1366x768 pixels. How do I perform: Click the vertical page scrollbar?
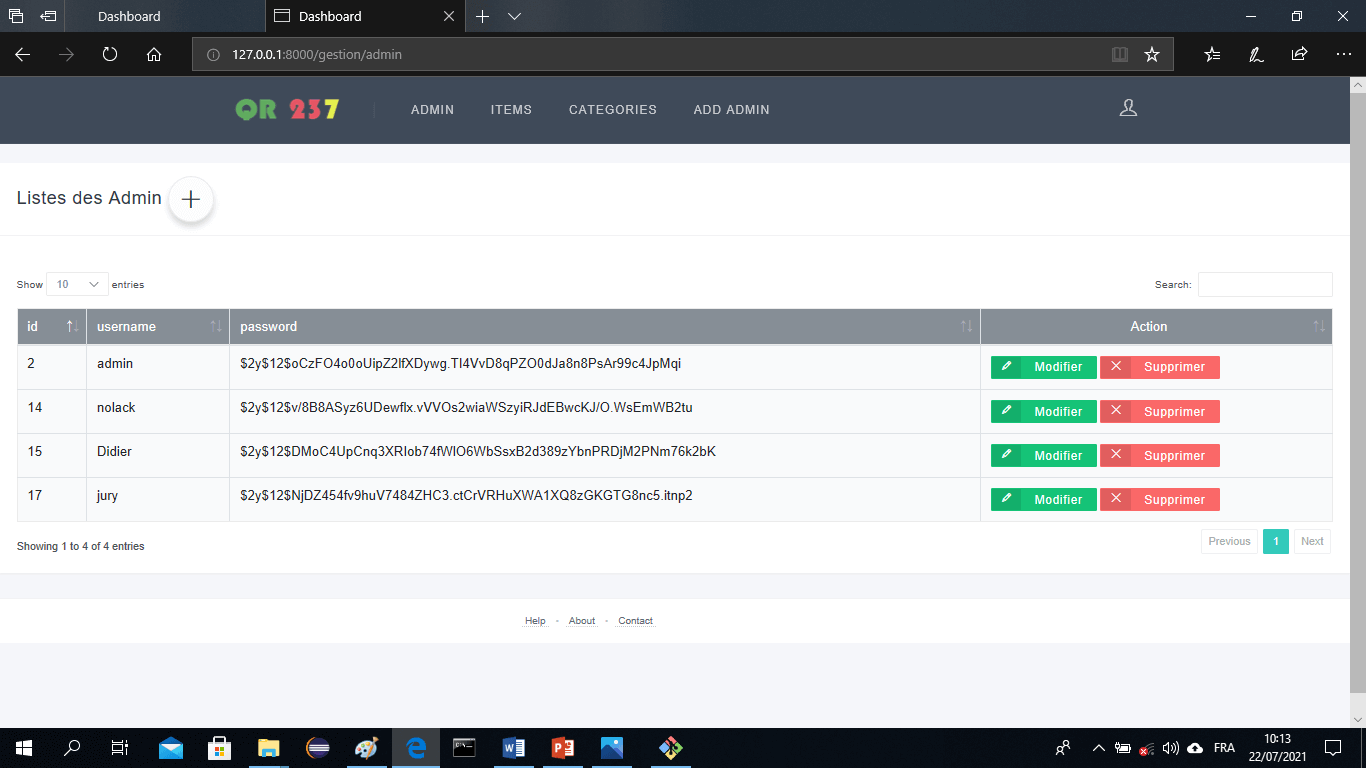[1357, 400]
